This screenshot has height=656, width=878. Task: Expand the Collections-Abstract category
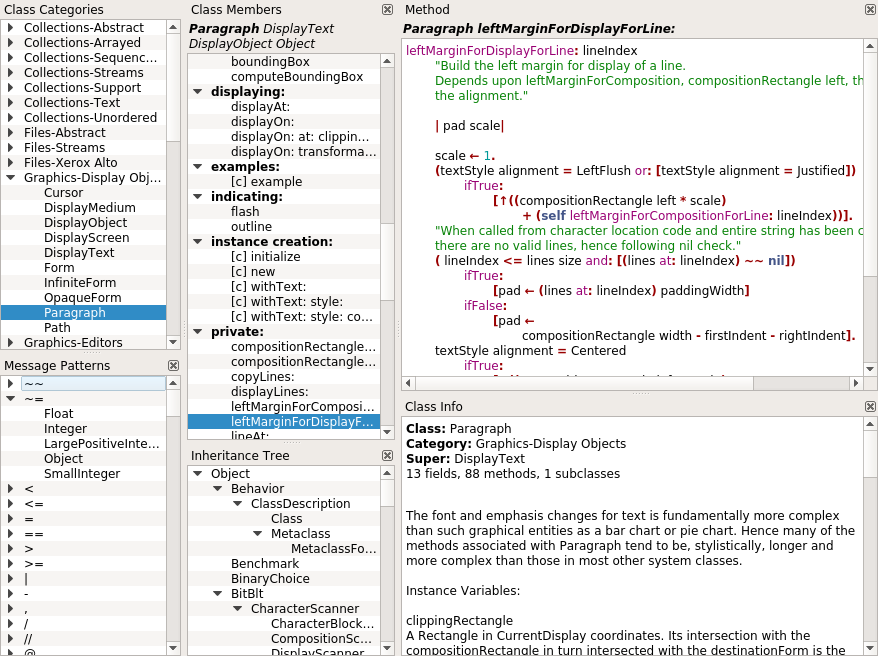pos(10,27)
